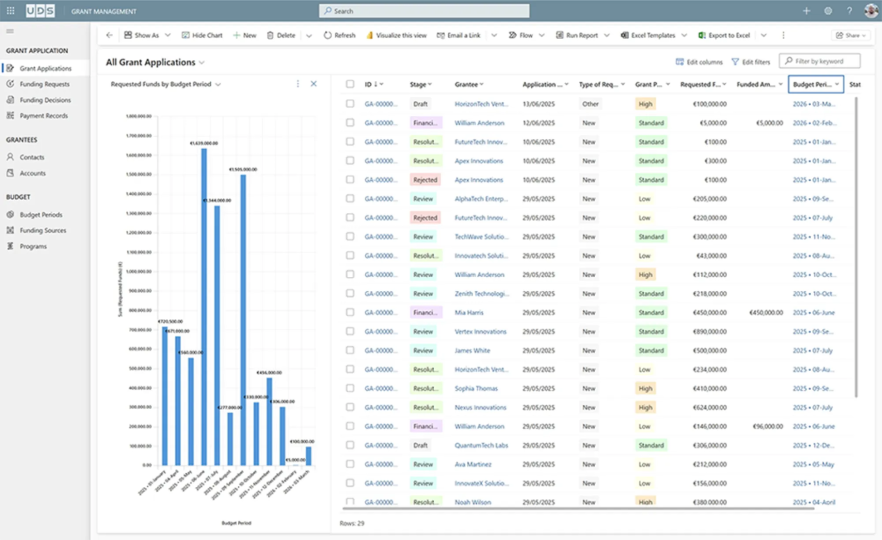The height and width of the screenshot is (540, 882).
Task: Toggle the select-all checkbox in grid header
Action: coord(350,84)
